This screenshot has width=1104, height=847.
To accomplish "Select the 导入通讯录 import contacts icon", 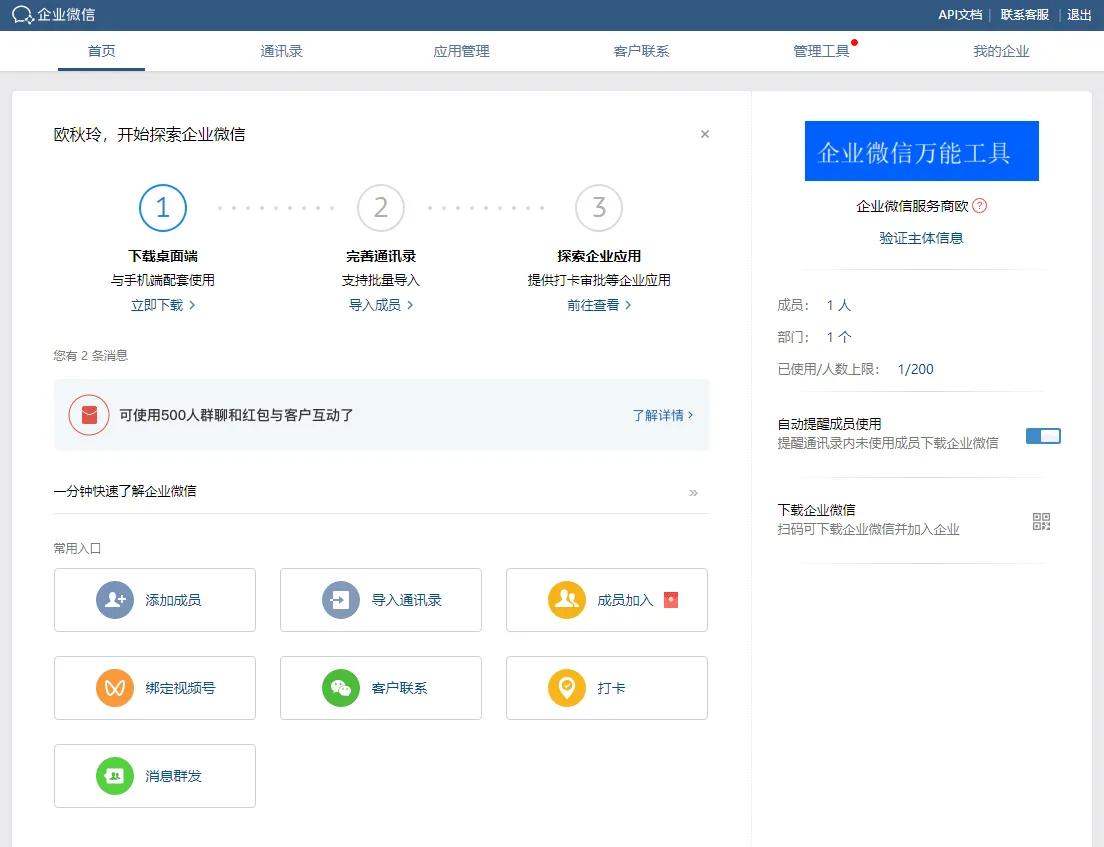I will 341,599.
